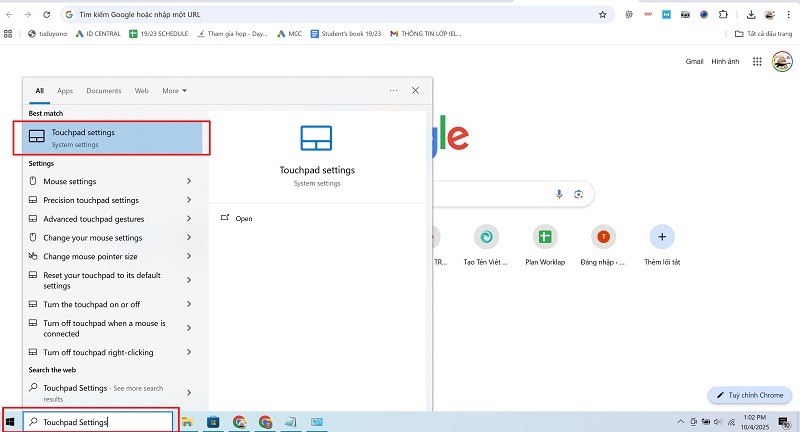This screenshot has height=432, width=800.
Task: Open the Touchpad settings best match result
Action: (x=113, y=138)
